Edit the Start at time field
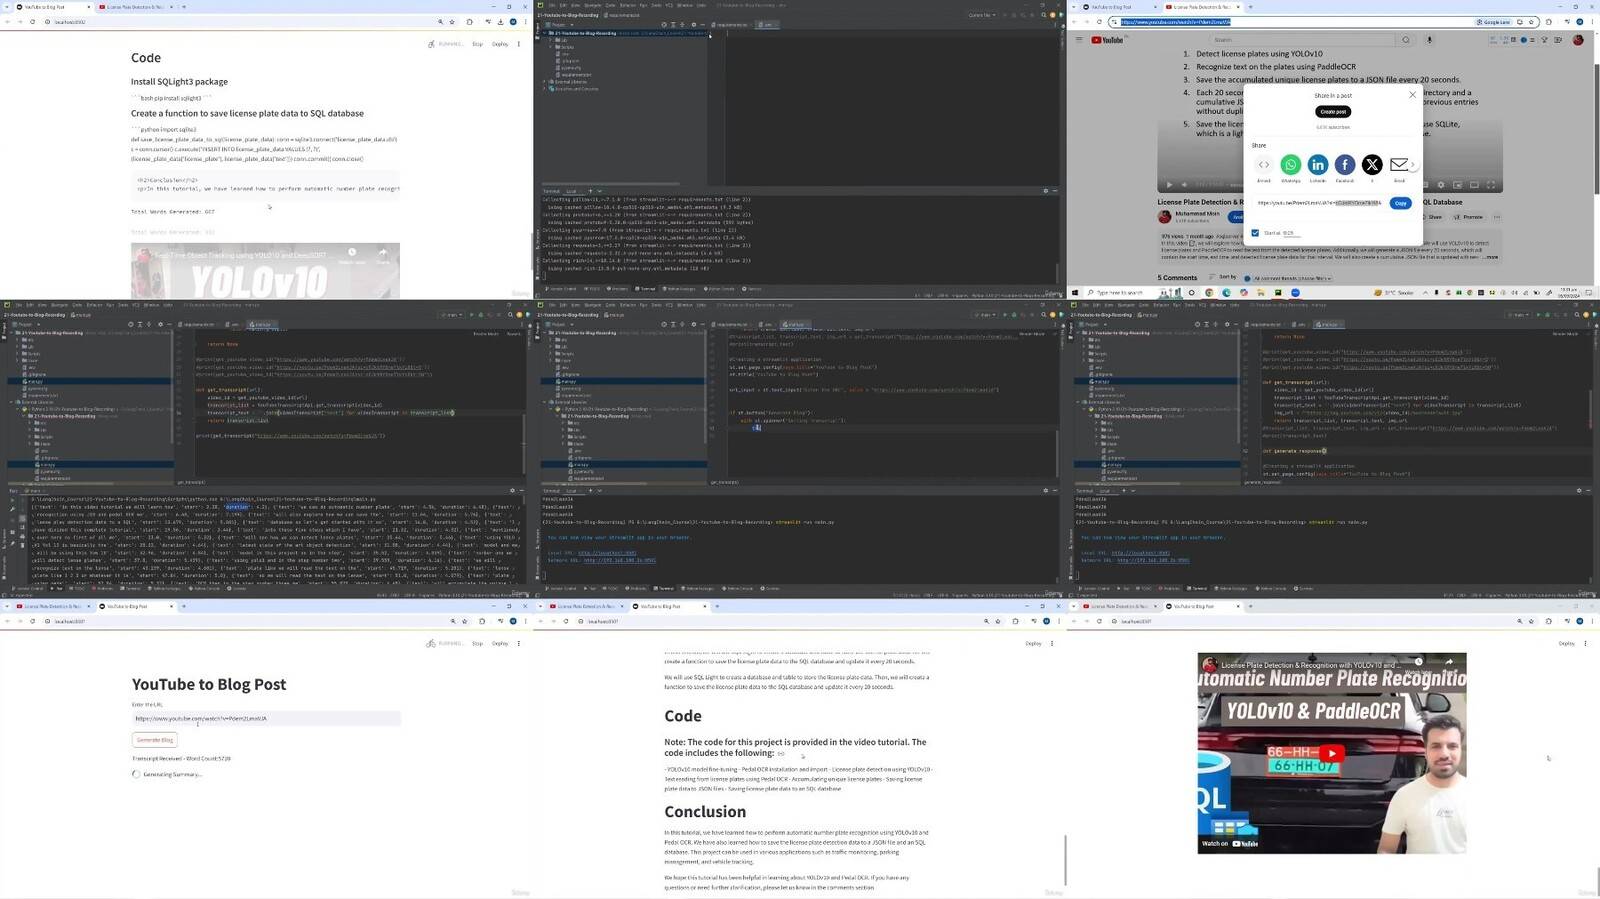Screen dimensions: 1600x899 [x=1291, y=233]
